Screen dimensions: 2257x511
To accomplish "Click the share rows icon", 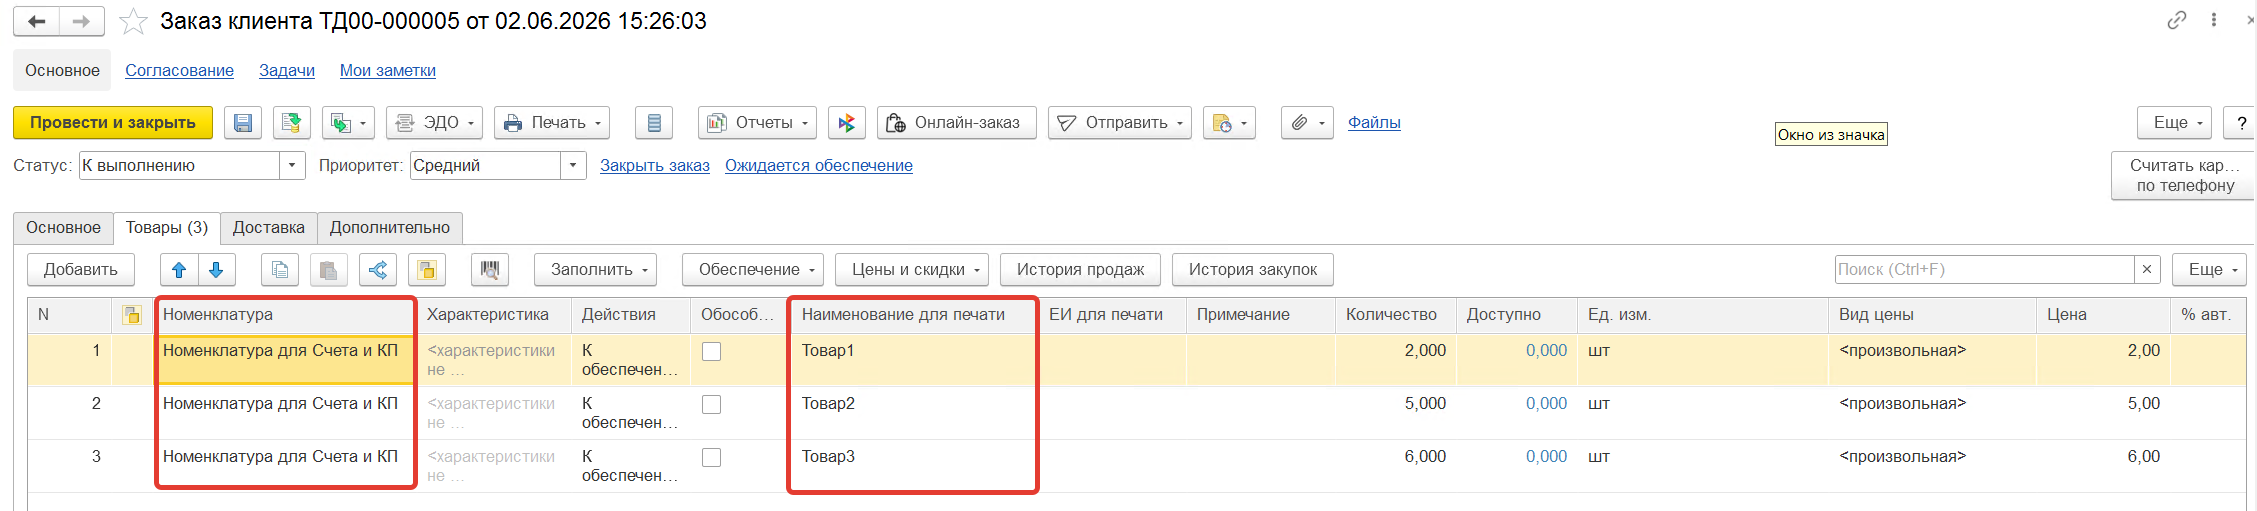I will coord(378,270).
